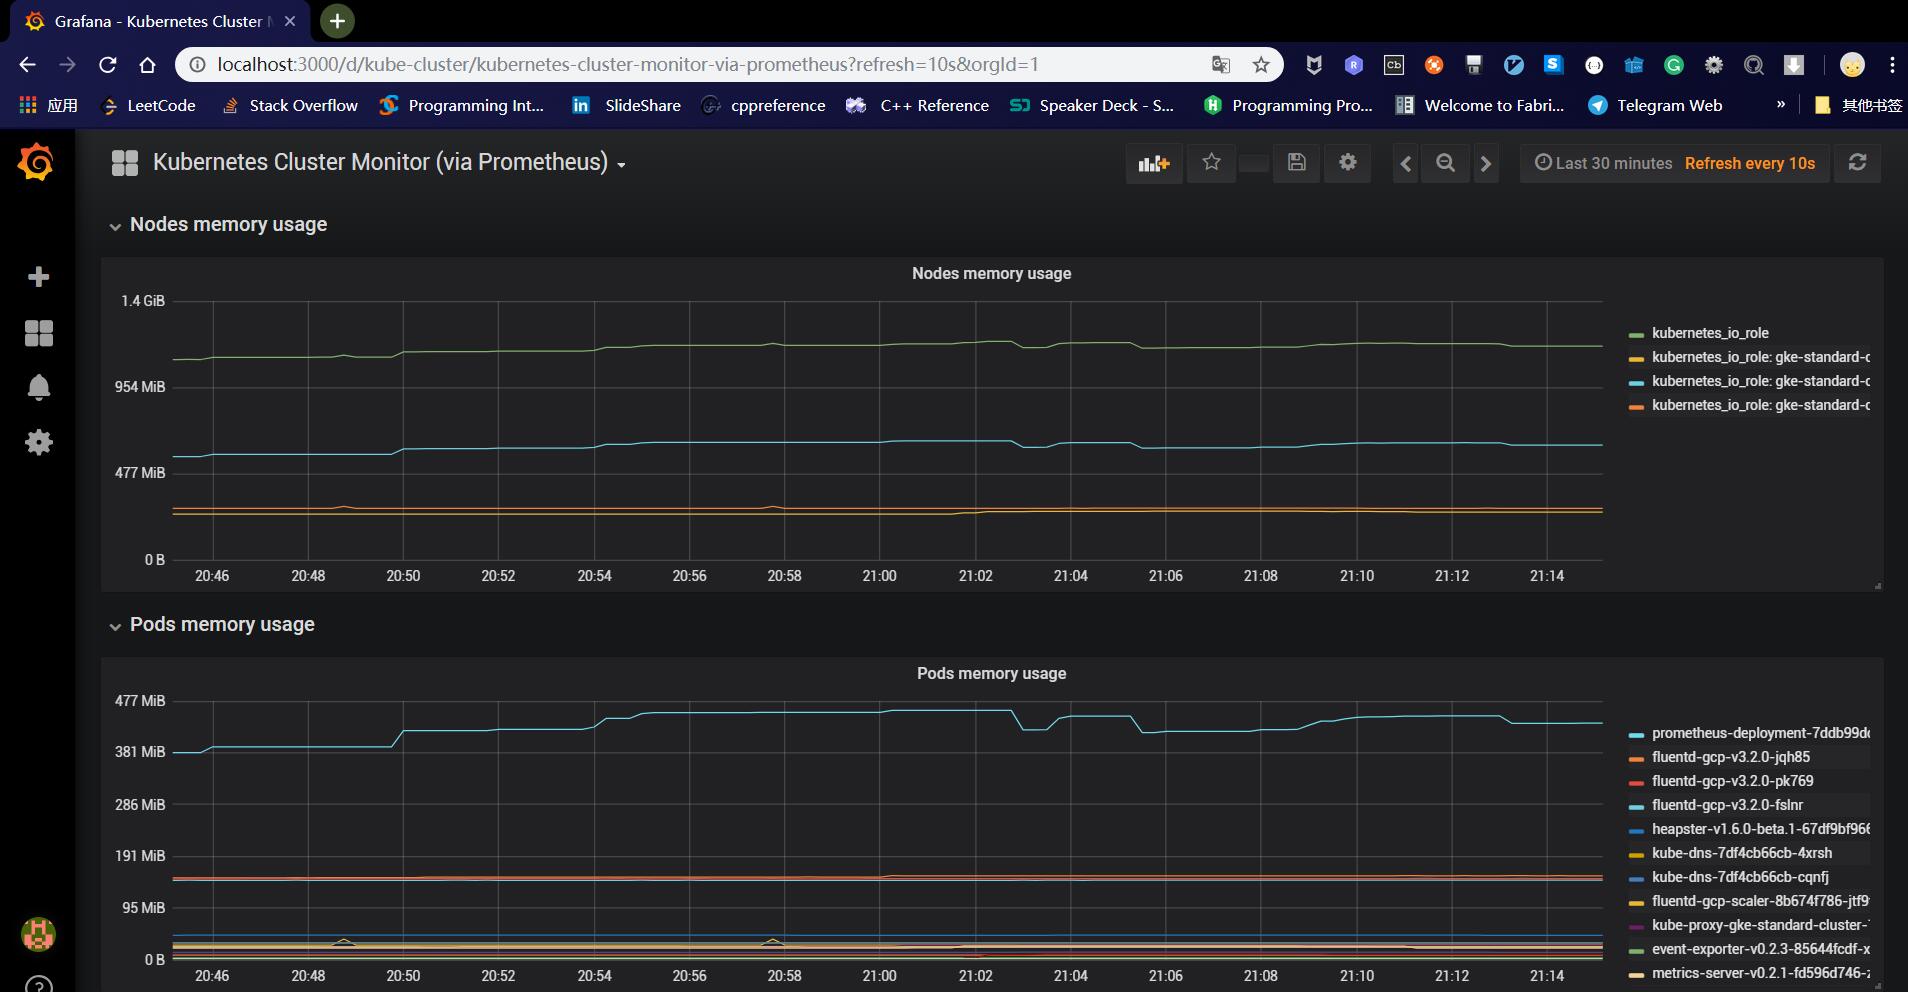
Task: Toggle fluentd-gcp-scaler series in legend
Action: coord(1760,901)
